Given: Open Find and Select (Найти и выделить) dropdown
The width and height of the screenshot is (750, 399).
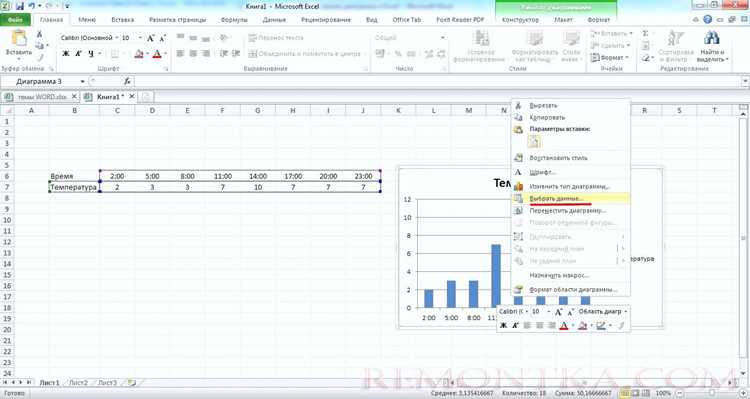Looking at the screenshot, I should click(712, 46).
